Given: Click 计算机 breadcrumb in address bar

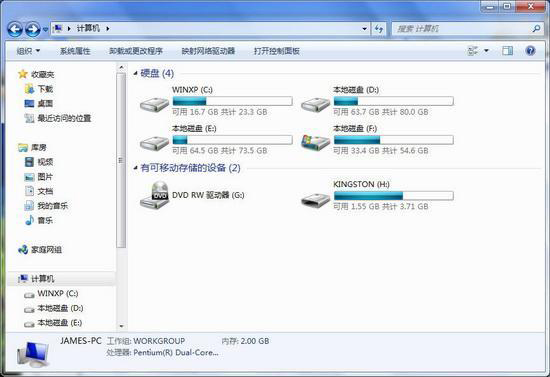Looking at the screenshot, I should [x=88, y=28].
